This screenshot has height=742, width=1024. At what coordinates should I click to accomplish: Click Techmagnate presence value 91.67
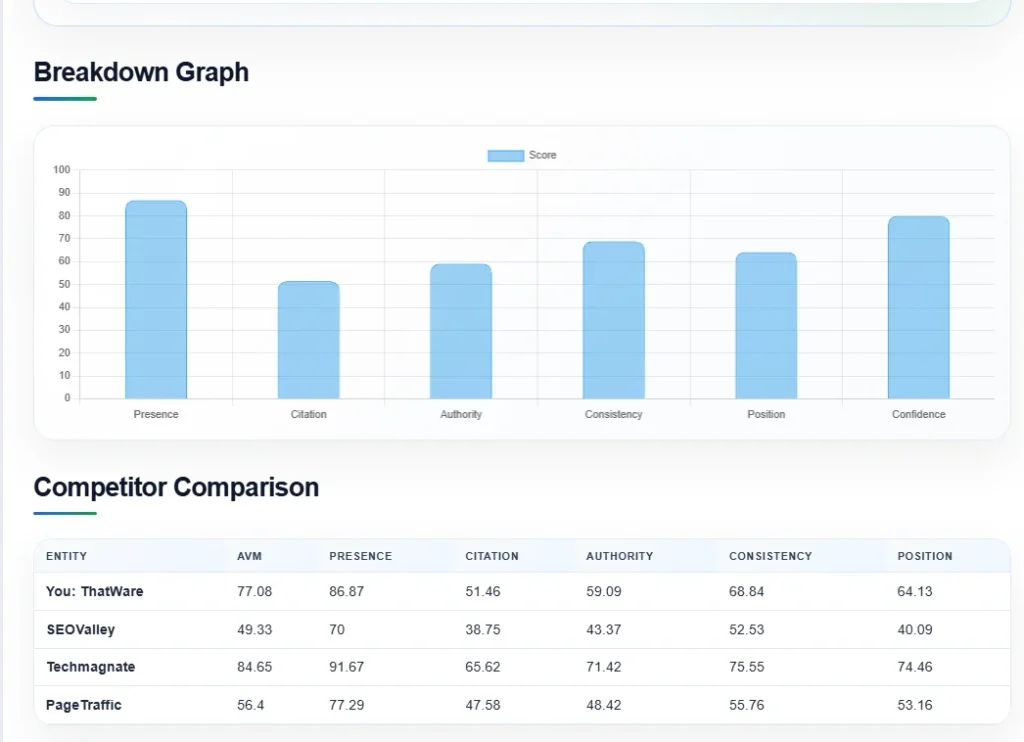(x=347, y=668)
